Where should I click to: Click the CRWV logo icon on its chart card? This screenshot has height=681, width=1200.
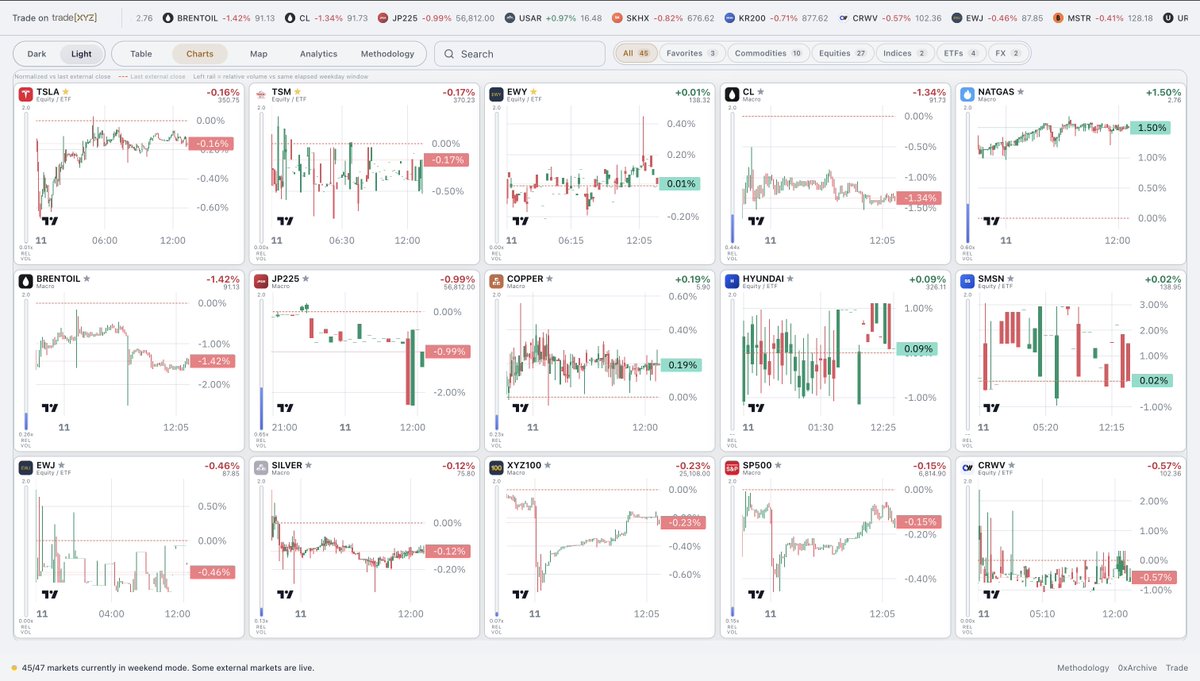point(967,467)
